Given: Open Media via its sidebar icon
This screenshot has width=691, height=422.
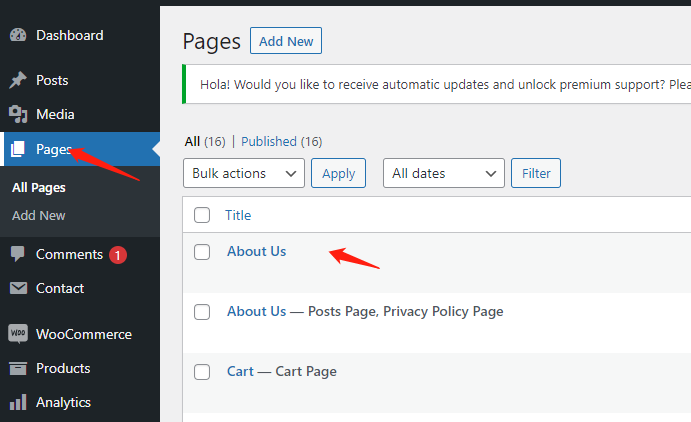Looking at the screenshot, I should [18, 115].
